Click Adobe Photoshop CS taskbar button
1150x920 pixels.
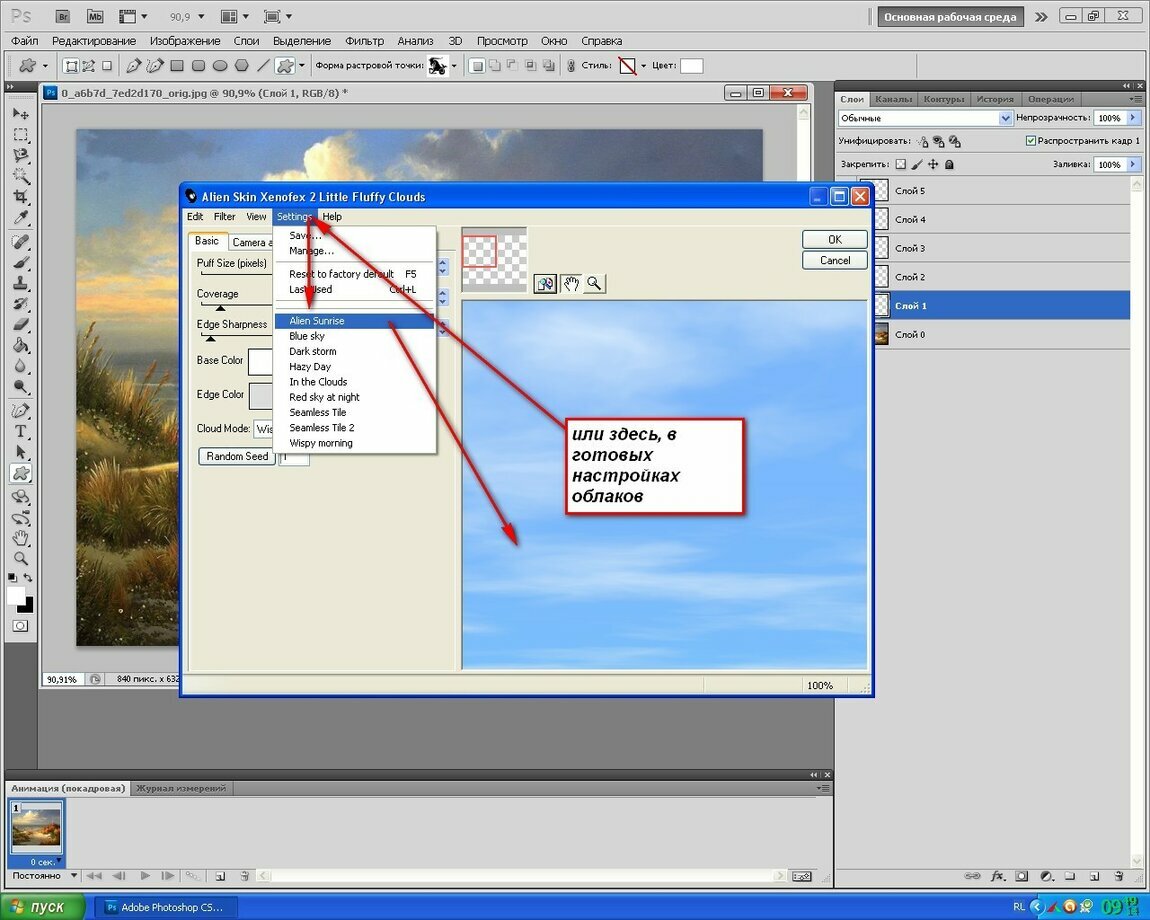pos(167,907)
